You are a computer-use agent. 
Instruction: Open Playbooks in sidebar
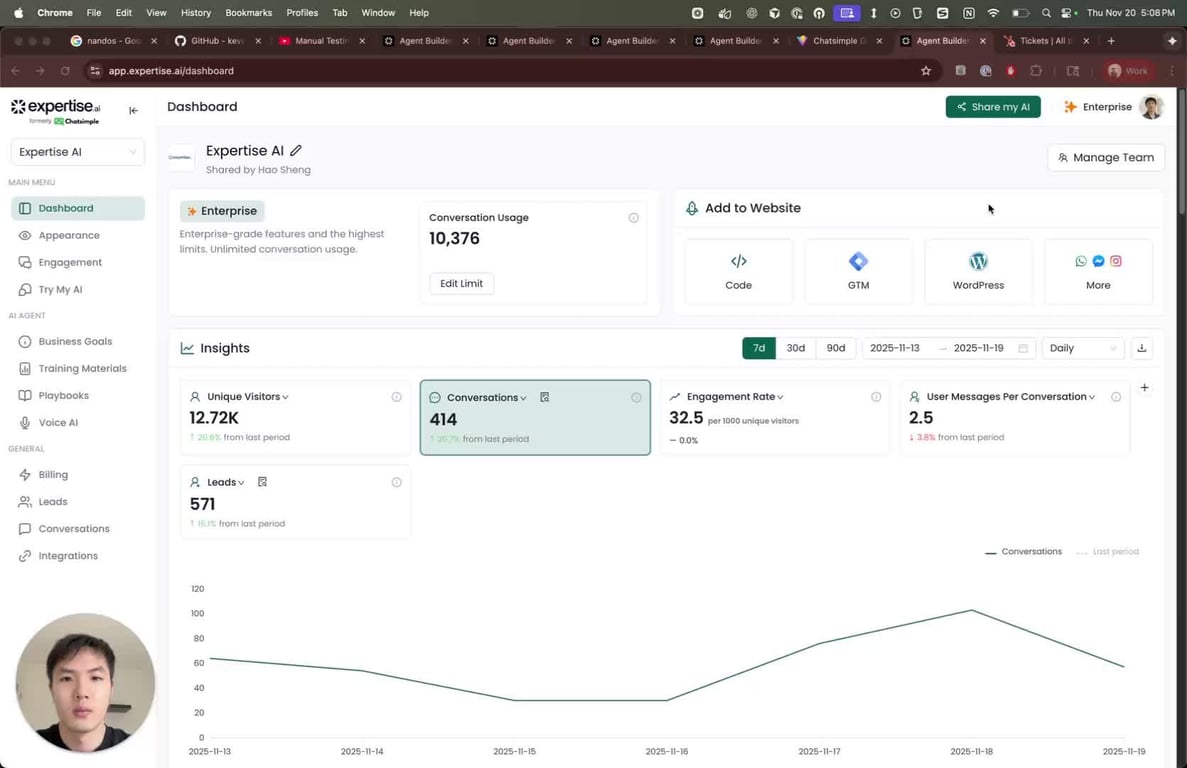77,396
